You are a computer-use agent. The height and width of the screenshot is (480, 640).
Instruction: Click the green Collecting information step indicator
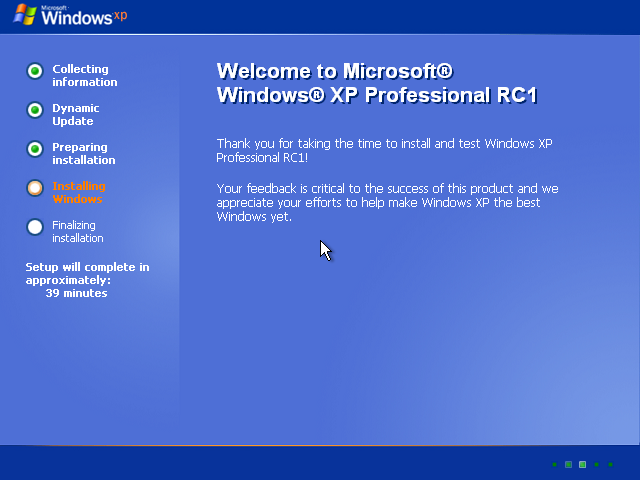(x=35, y=71)
